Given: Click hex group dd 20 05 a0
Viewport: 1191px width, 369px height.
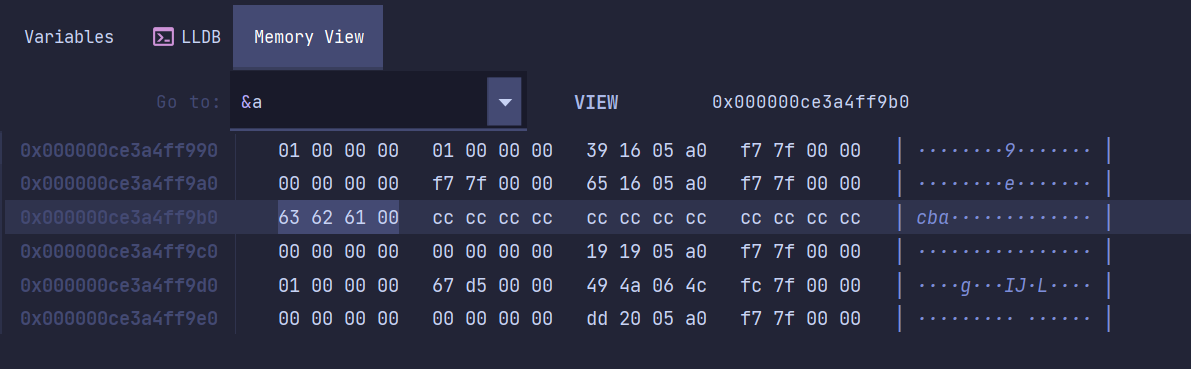Looking at the screenshot, I should point(646,318).
